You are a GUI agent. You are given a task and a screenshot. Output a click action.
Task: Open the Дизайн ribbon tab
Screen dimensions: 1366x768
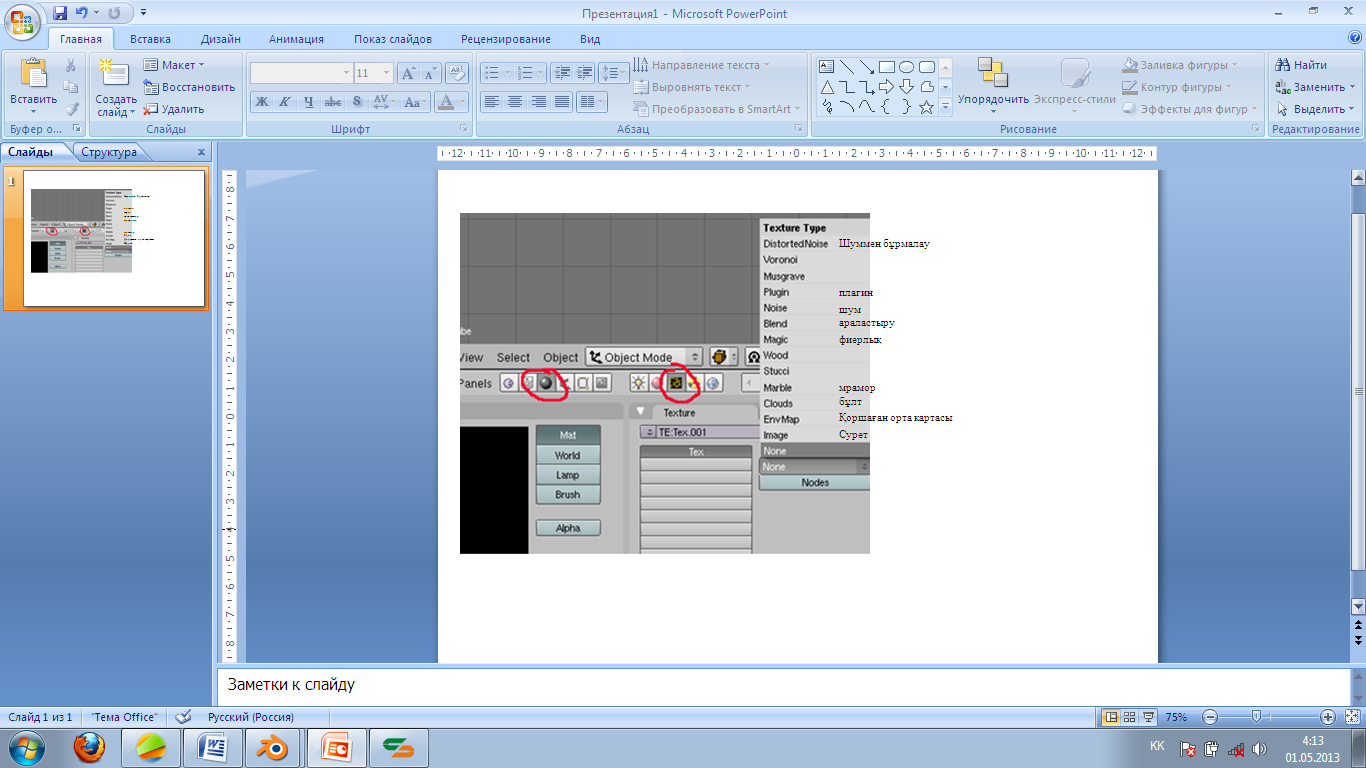[x=220, y=39]
